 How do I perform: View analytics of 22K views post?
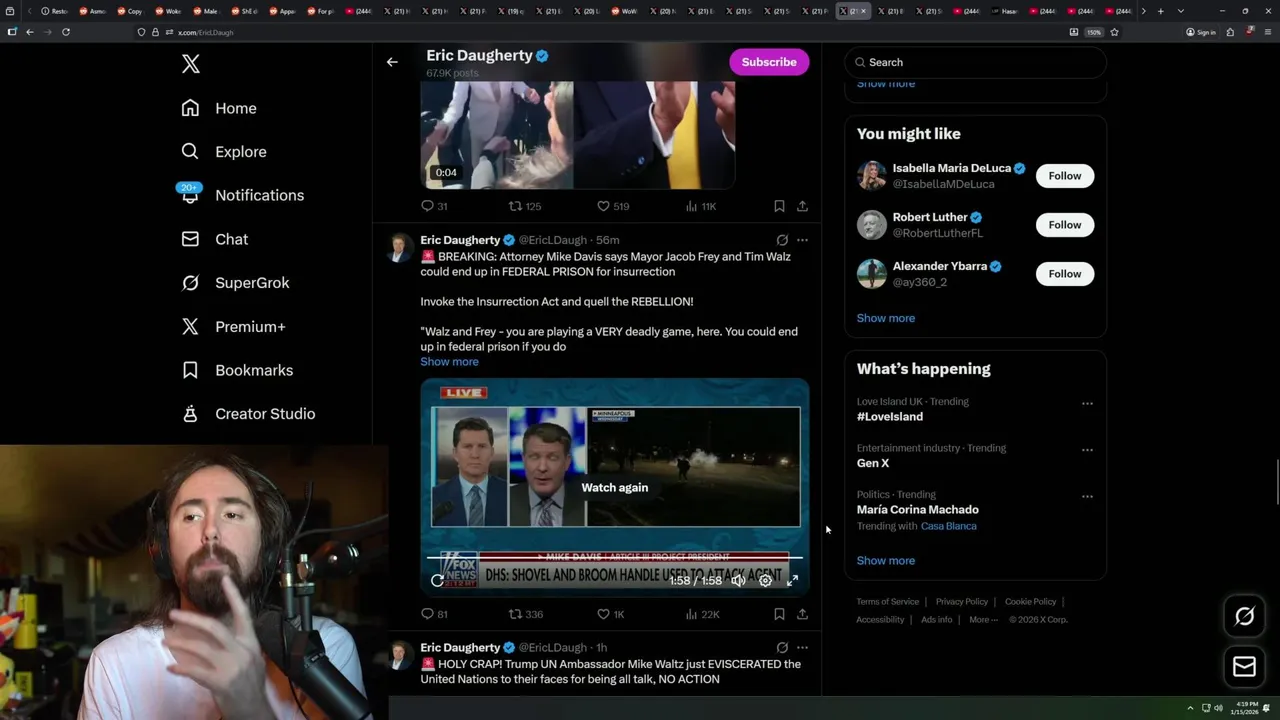[702, 614]
